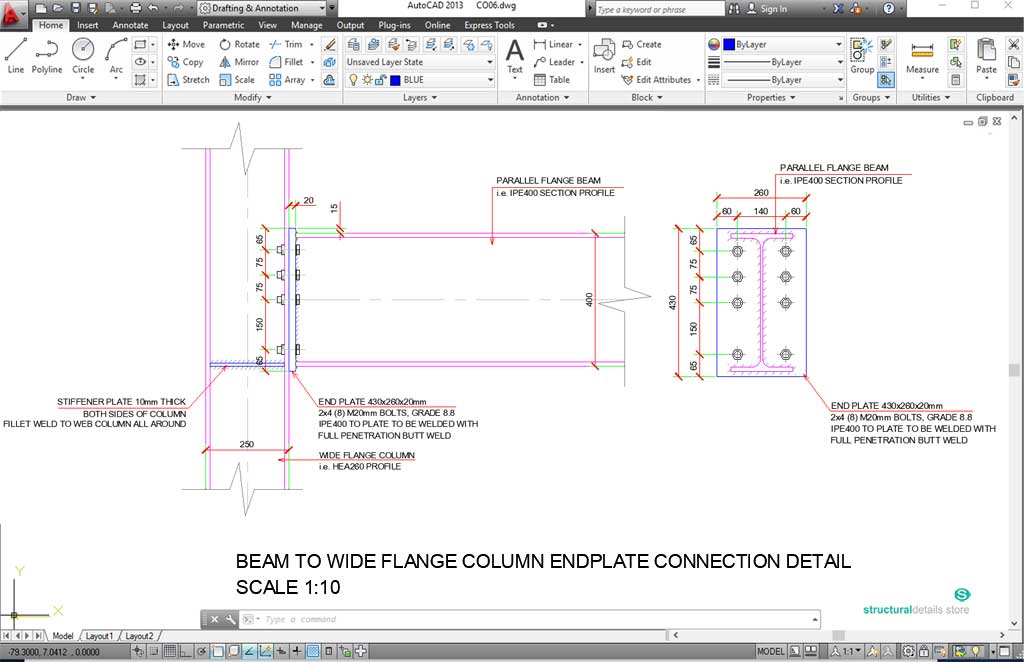Click the command line input field

pos(530,619)
